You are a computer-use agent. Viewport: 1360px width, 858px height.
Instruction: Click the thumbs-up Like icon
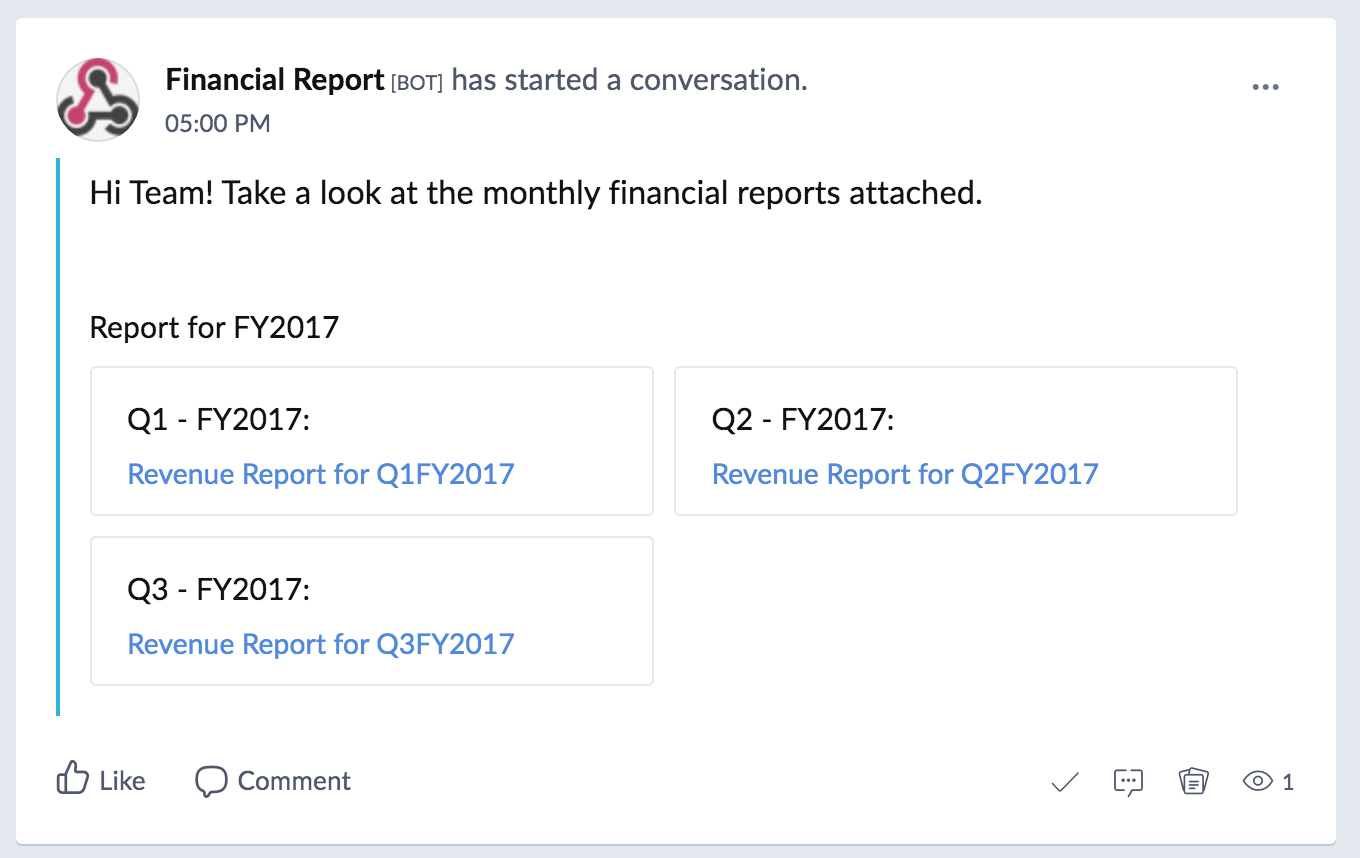point(72,779)
